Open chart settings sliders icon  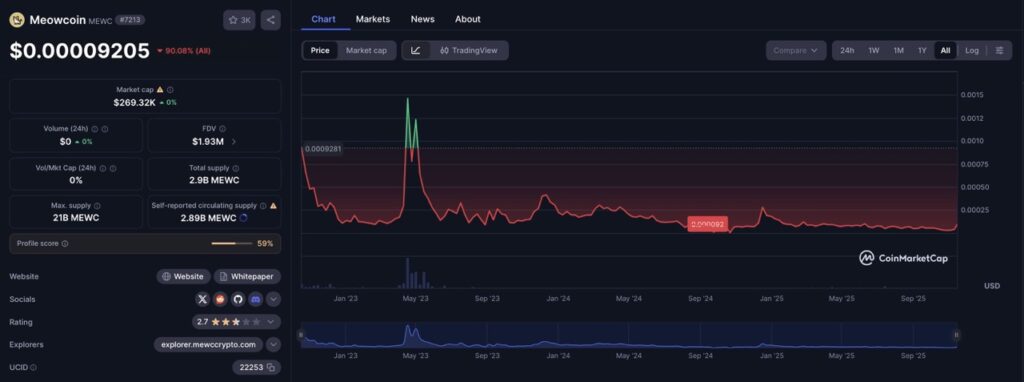(x=999, y=50)
